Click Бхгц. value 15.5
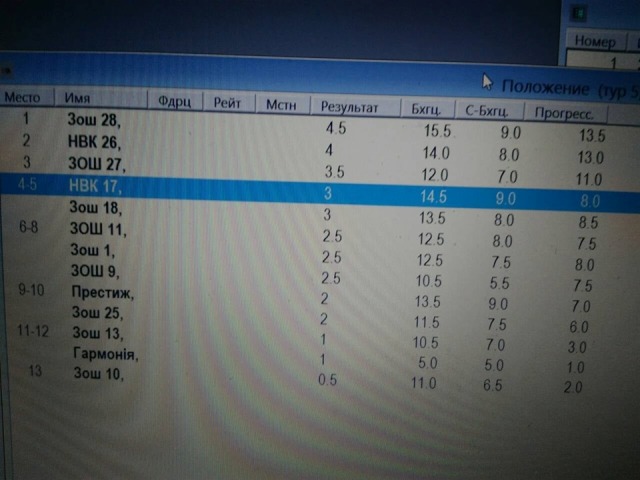The image size is (640, 480). 437,131
